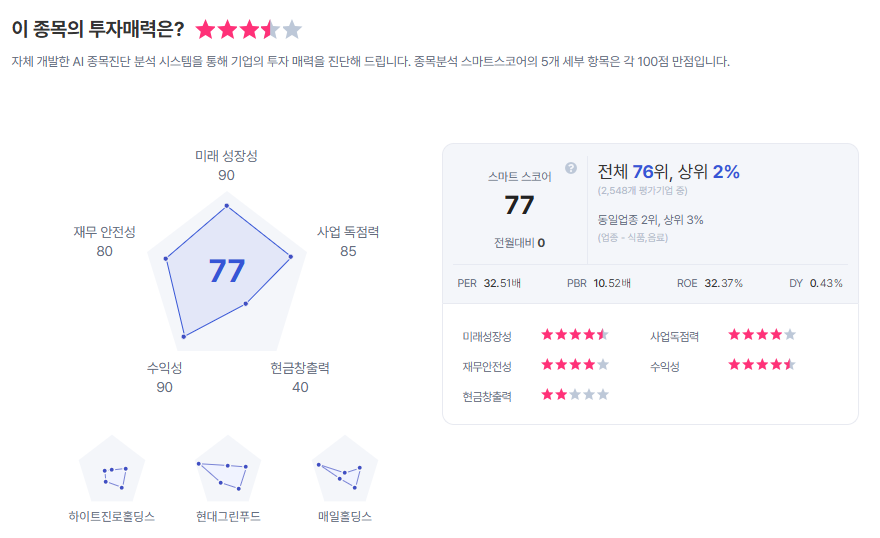Click the 미래 성장성 radar axis label
This screenshot has width=880, height=538.
tap(226, 156)
